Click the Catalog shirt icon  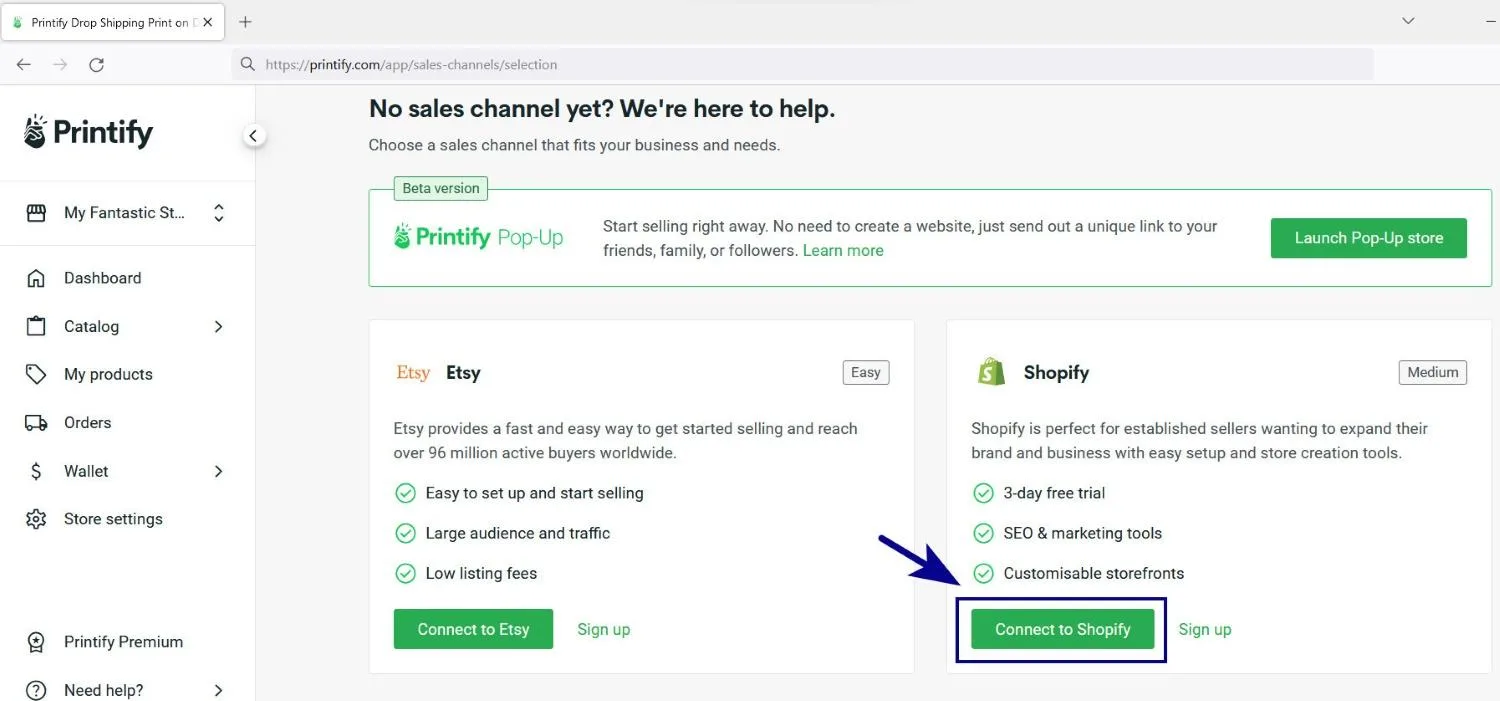tap(36, 326)
